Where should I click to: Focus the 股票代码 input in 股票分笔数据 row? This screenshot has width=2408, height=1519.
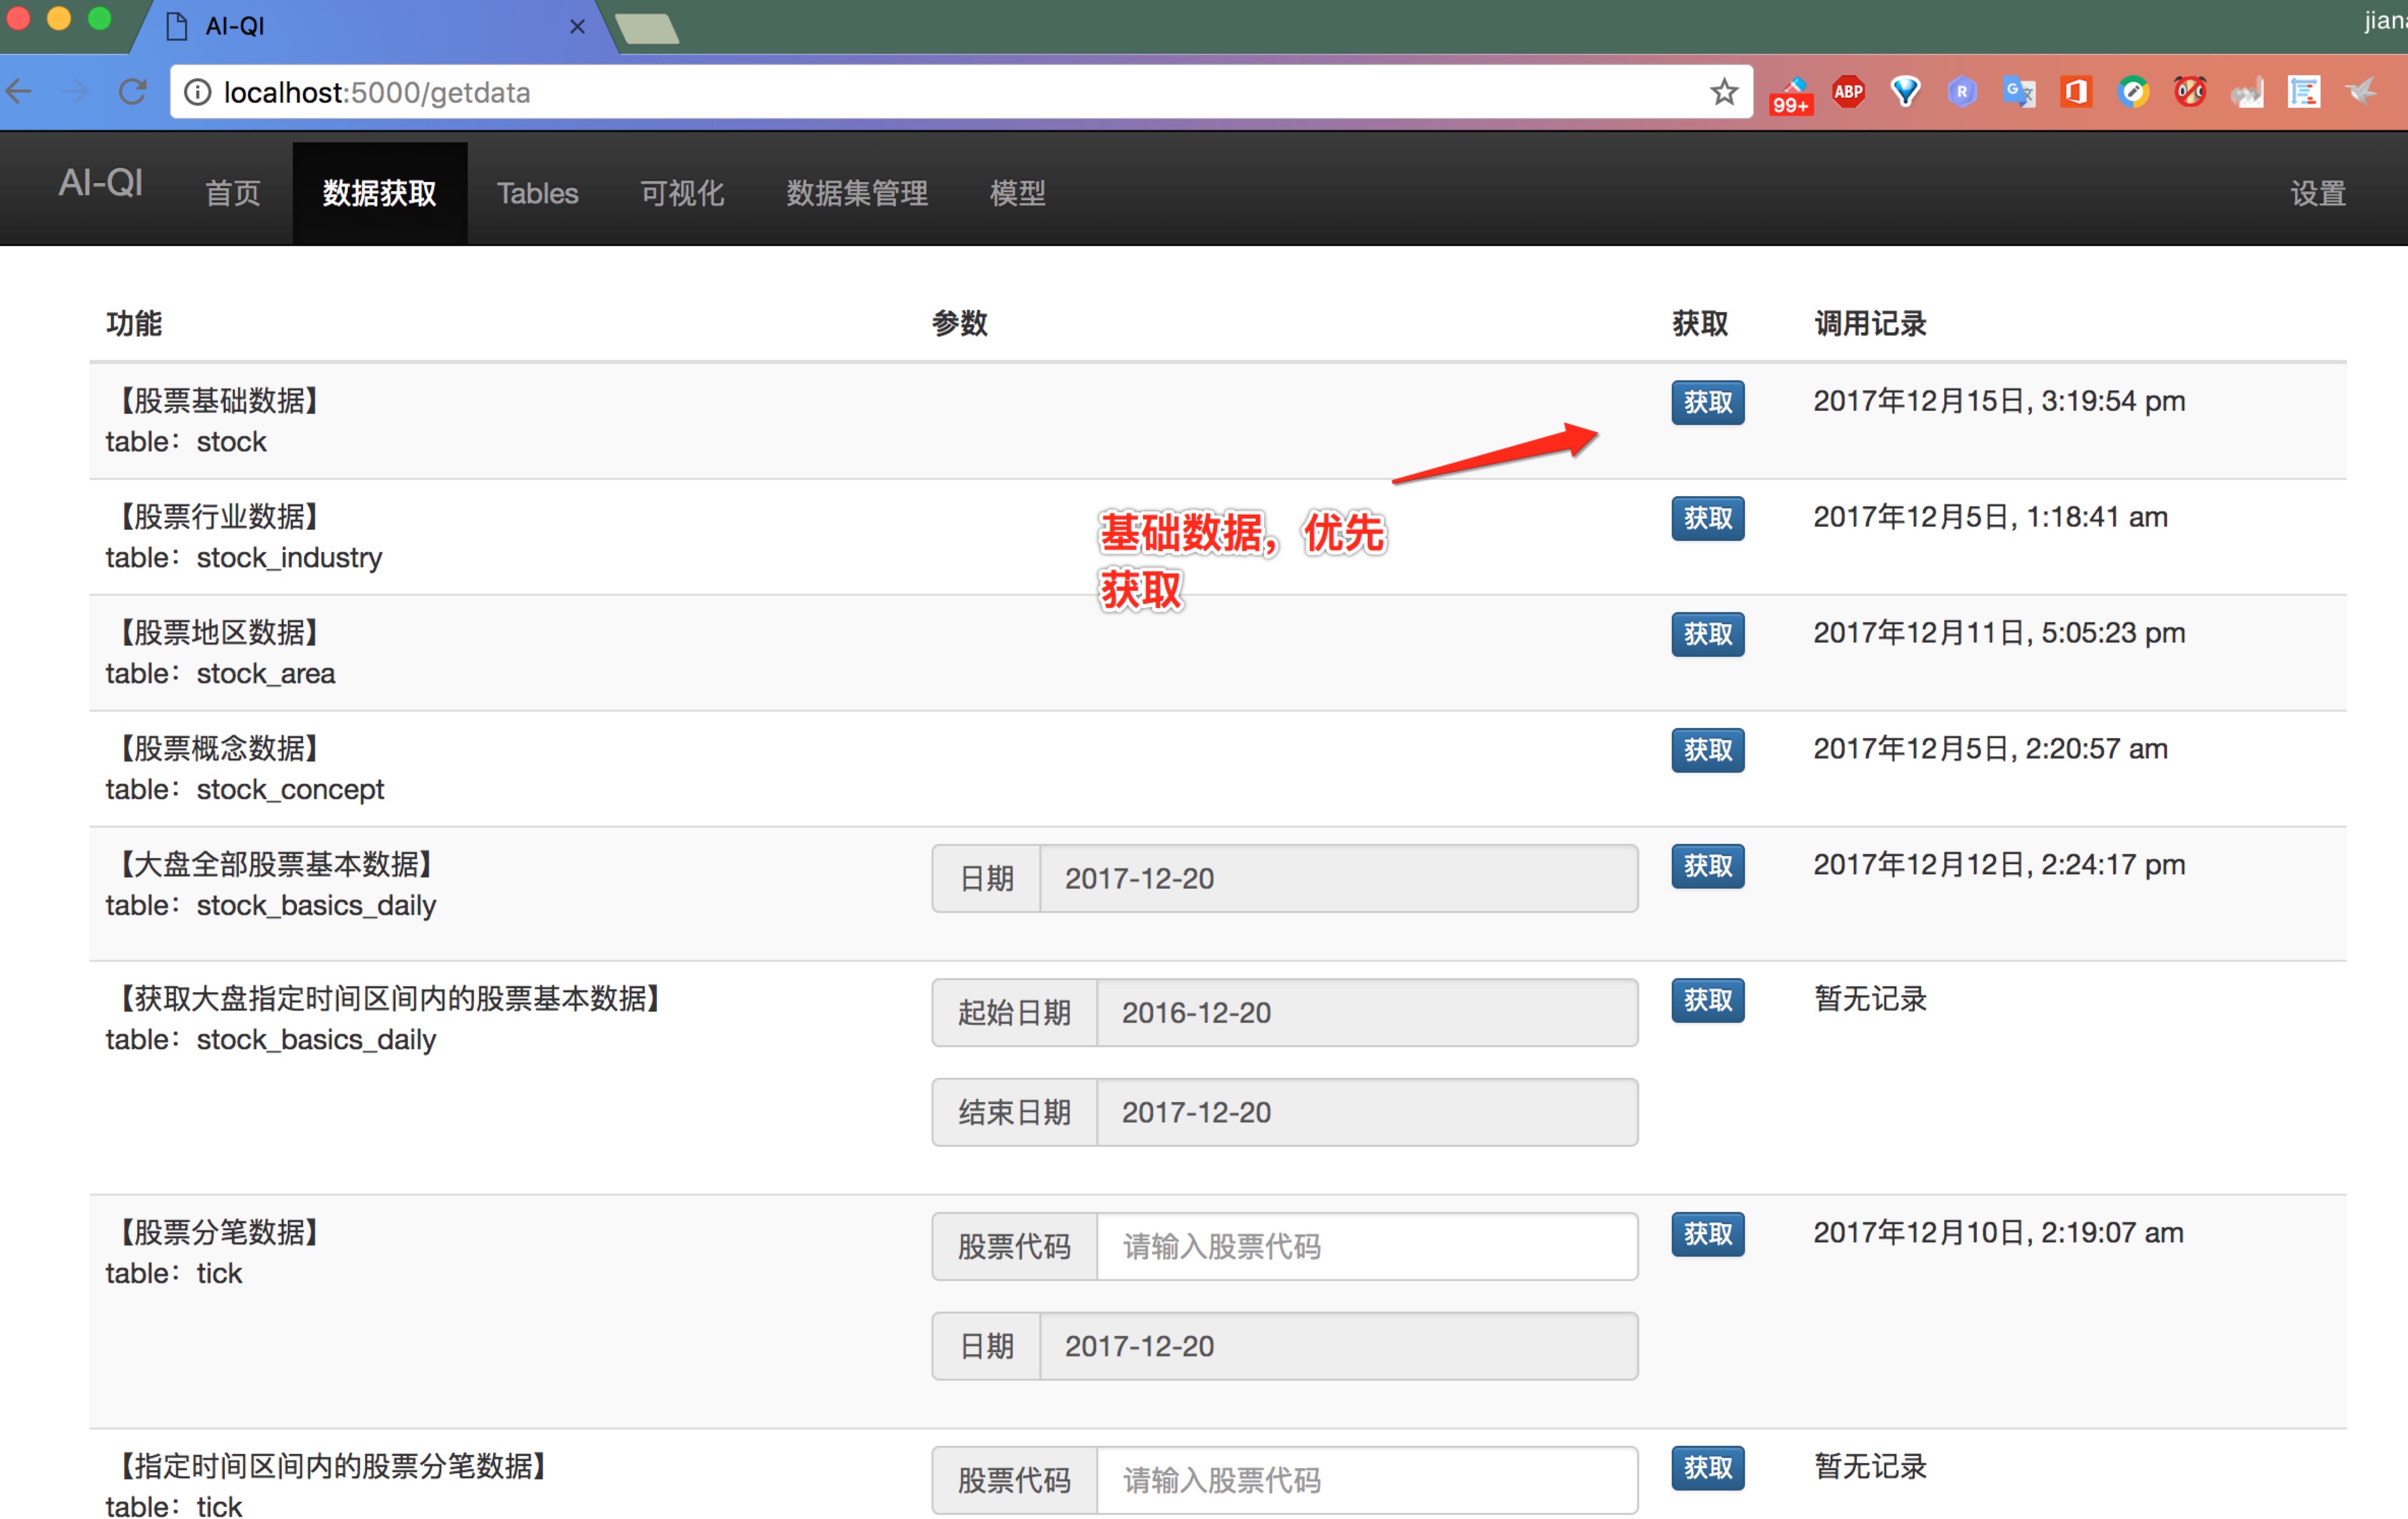(1365, 1246)
